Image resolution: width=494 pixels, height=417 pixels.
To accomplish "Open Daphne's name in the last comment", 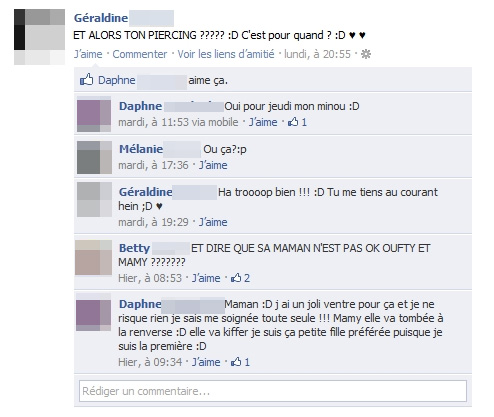I will click(140, 304).
